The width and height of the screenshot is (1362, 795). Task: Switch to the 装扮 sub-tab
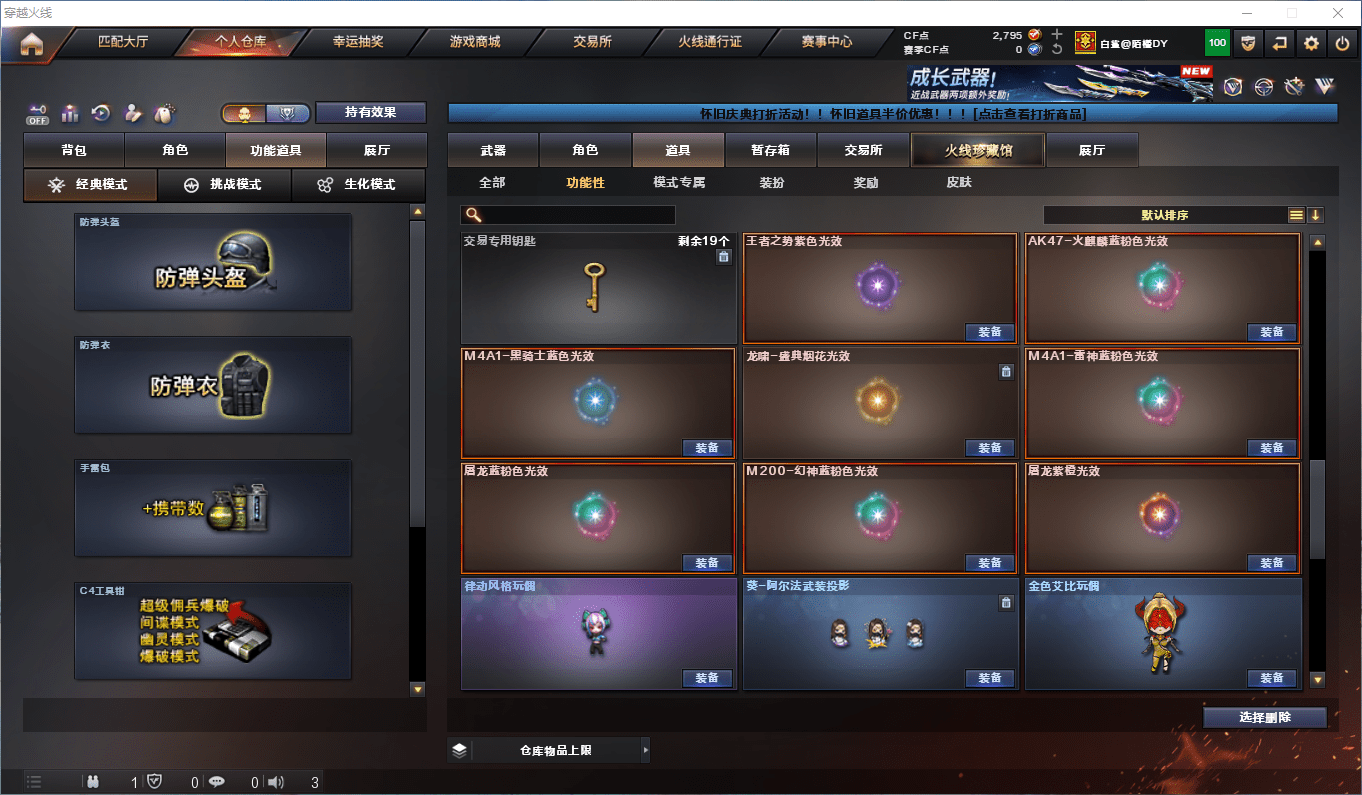[772, 183]
